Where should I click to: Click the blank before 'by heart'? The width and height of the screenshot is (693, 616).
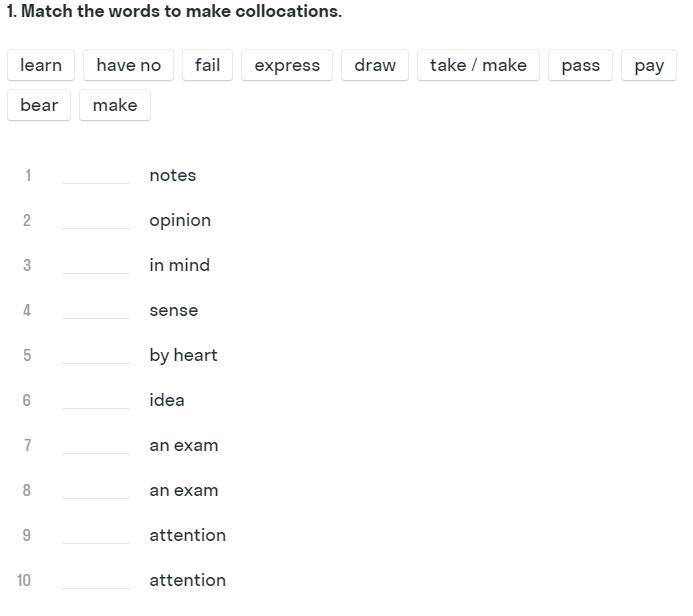point(96,356)
